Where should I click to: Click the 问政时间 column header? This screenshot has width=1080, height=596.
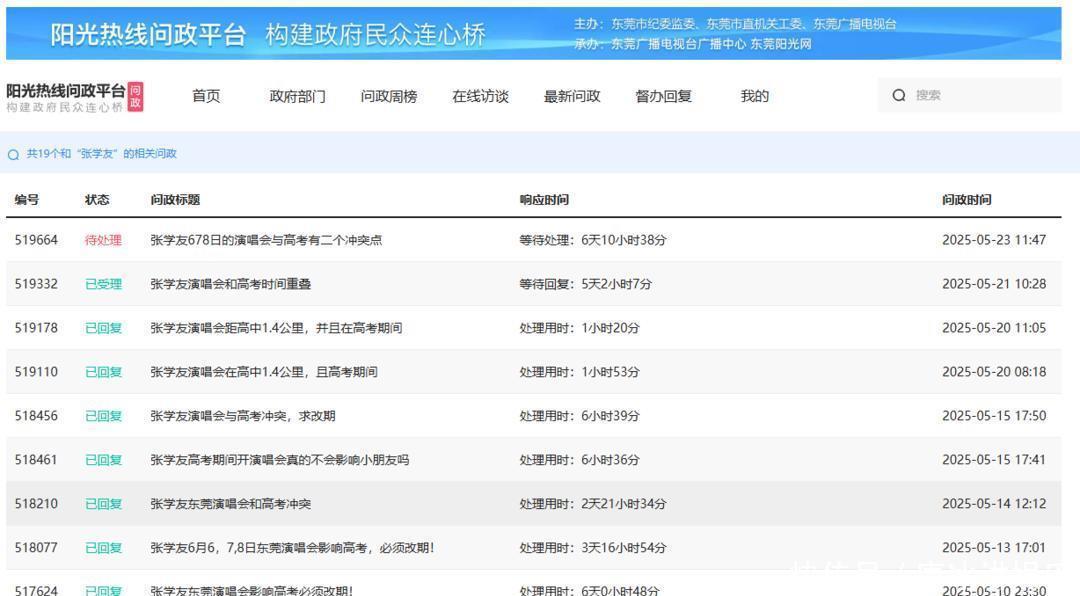point(968,199)
